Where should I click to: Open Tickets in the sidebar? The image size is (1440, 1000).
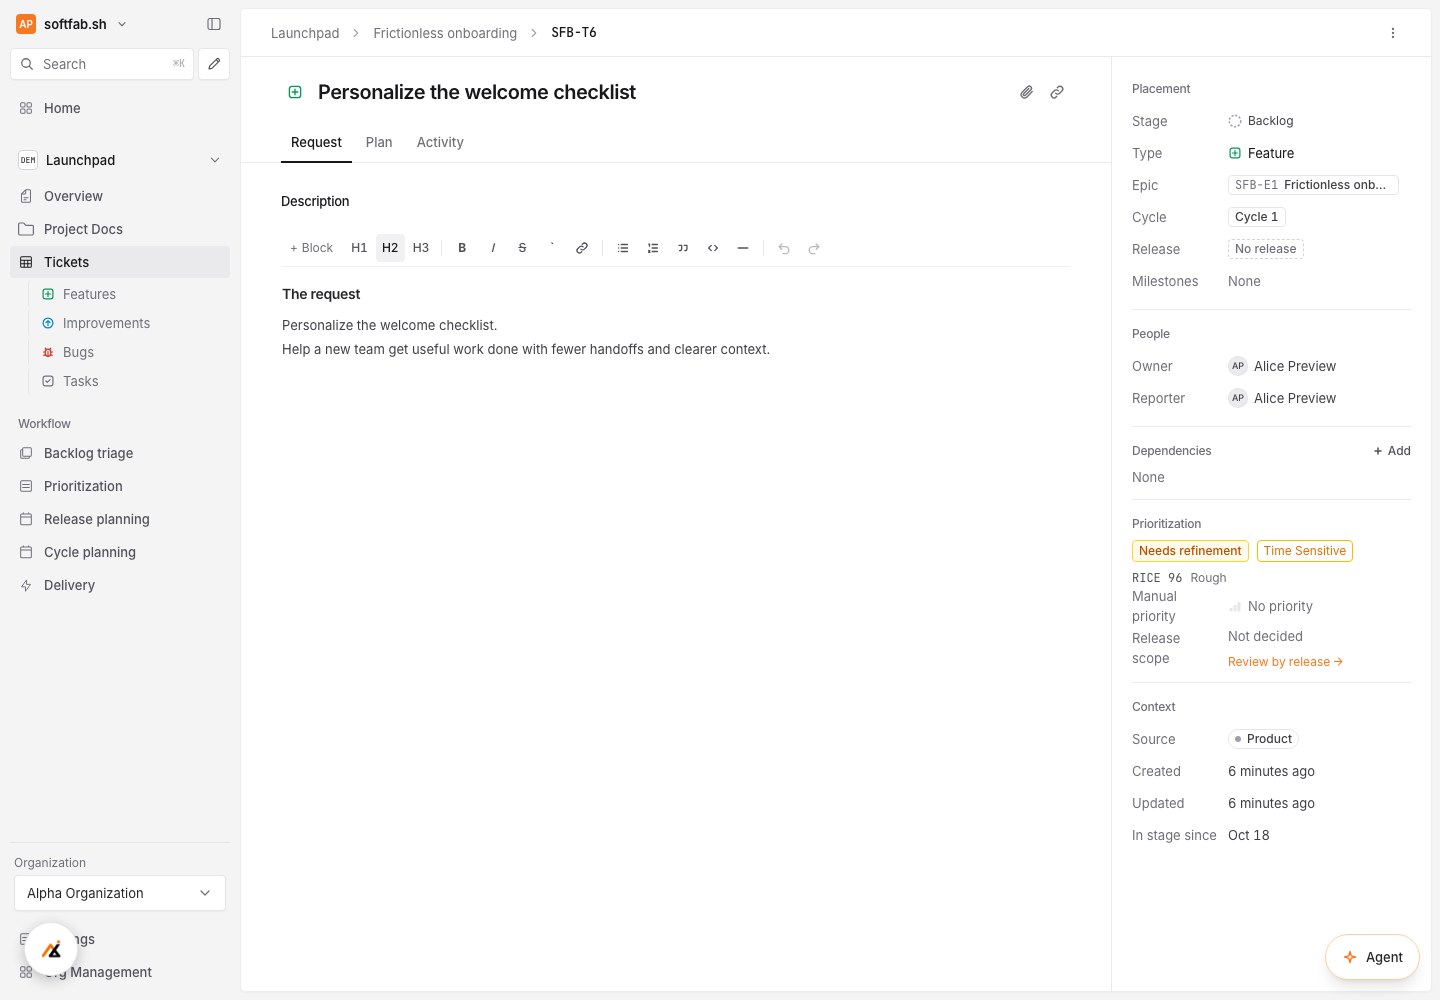120,262
